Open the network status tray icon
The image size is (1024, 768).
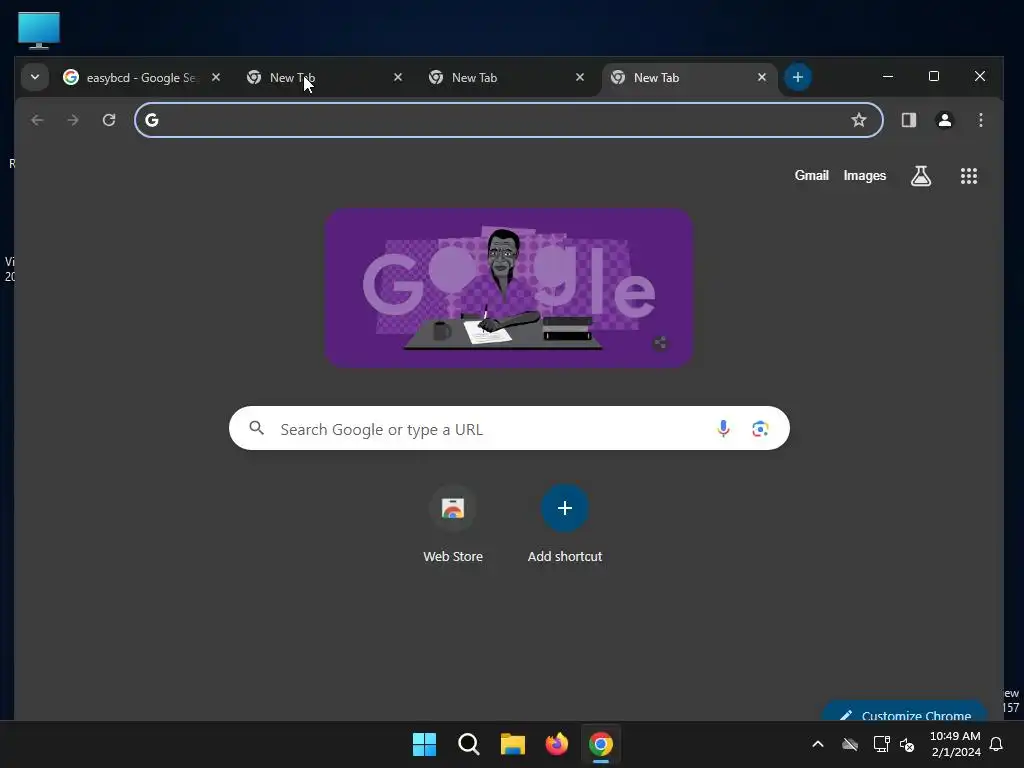tap(881, 744)
